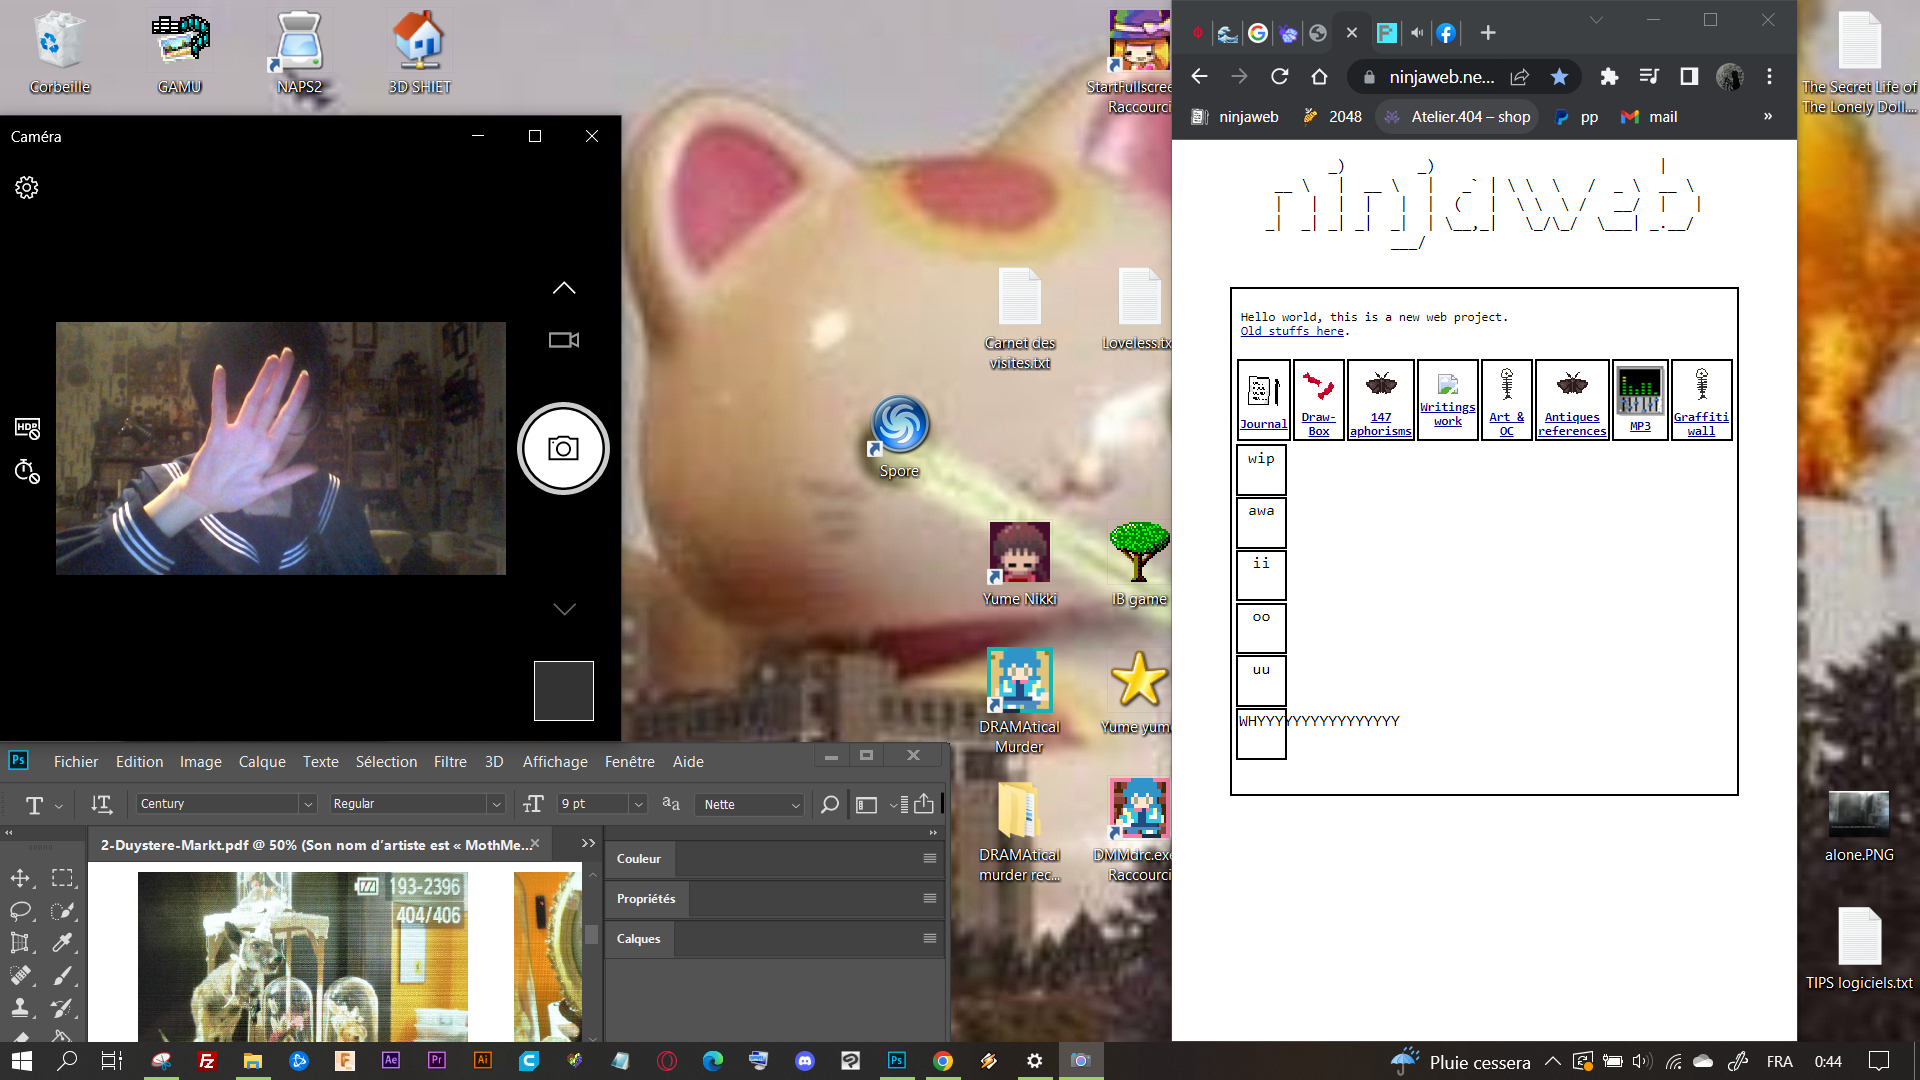Go to Chrome home page icon
The image size is (1920, 1080).
(1319, 77)
